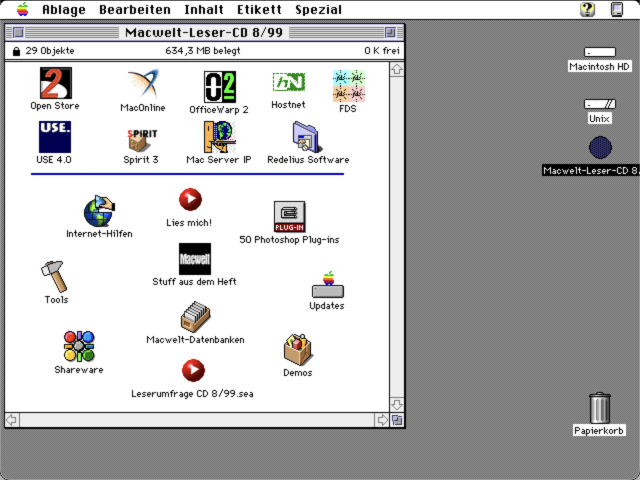Viewport: 640px width, 480px height.
Task: Open the Ablage menu
Action: pos(64,9)
